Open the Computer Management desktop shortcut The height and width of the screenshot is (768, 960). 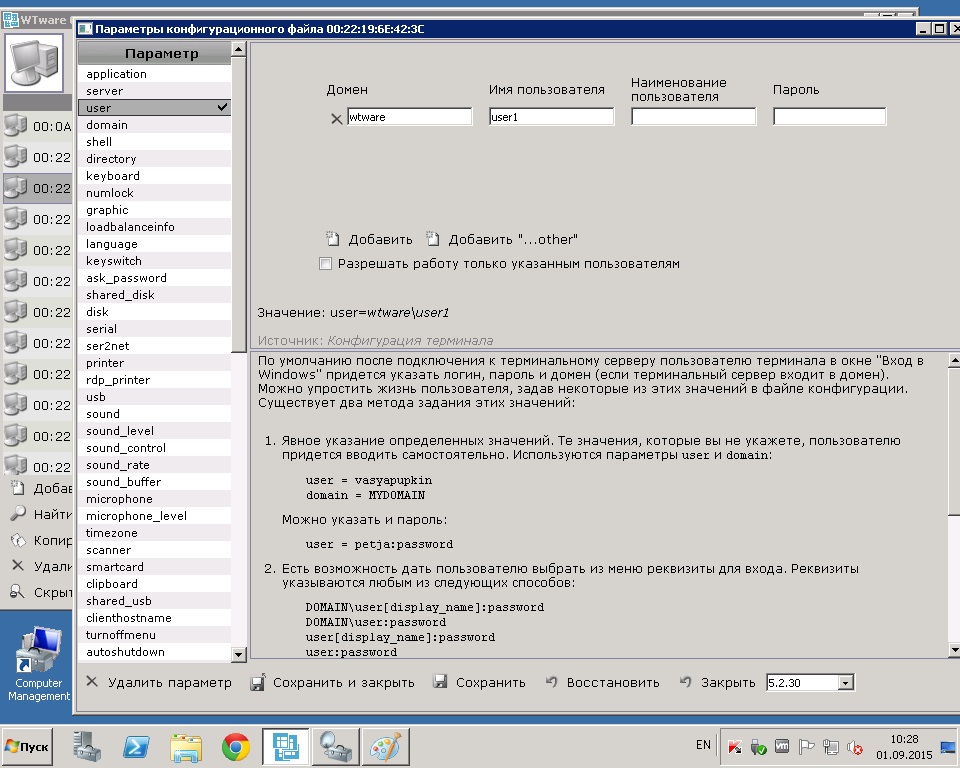[x=38, y=663]
